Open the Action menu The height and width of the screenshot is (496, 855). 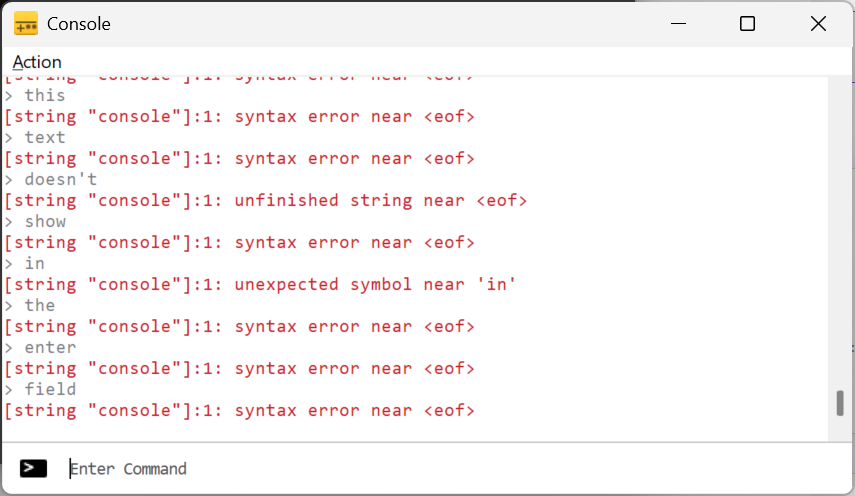37,62
